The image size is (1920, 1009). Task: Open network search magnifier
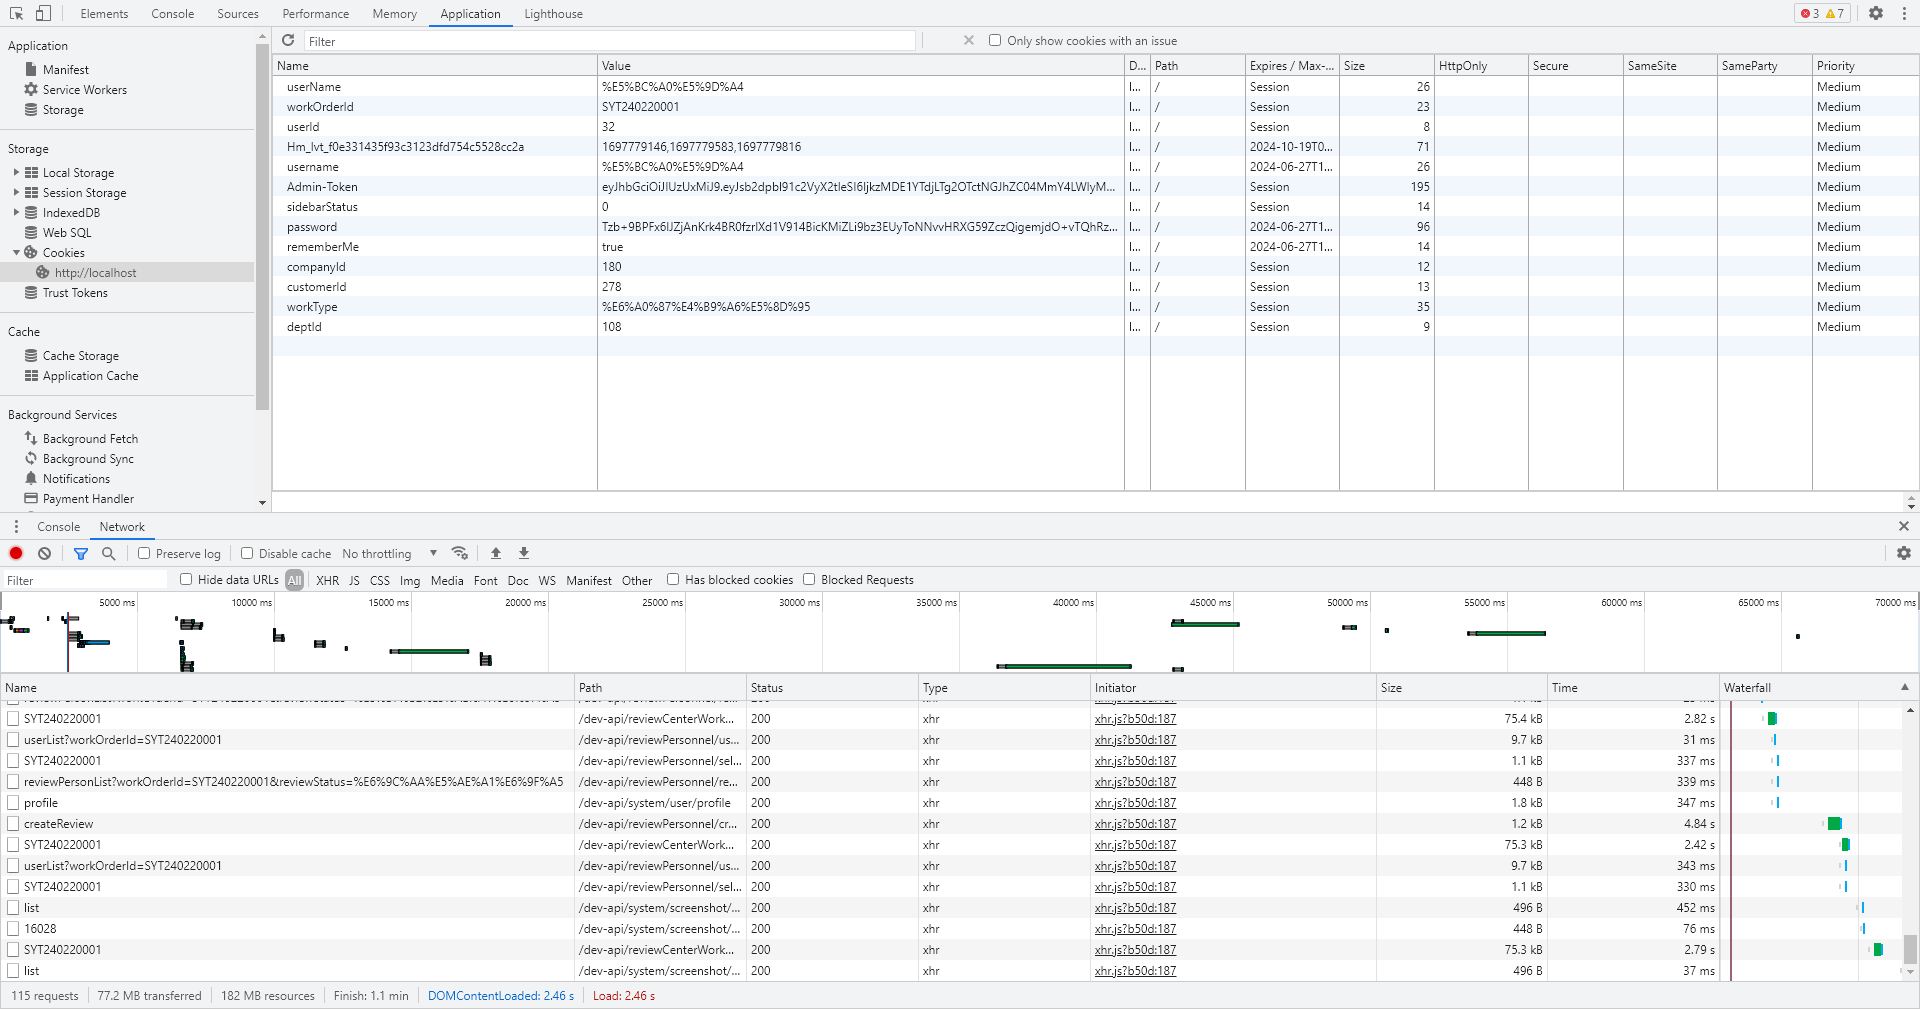click(109, 553)
